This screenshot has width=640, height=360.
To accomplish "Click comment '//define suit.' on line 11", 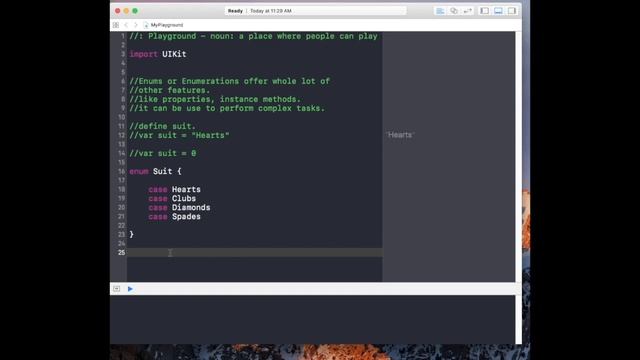I will [x=162, y=126].
